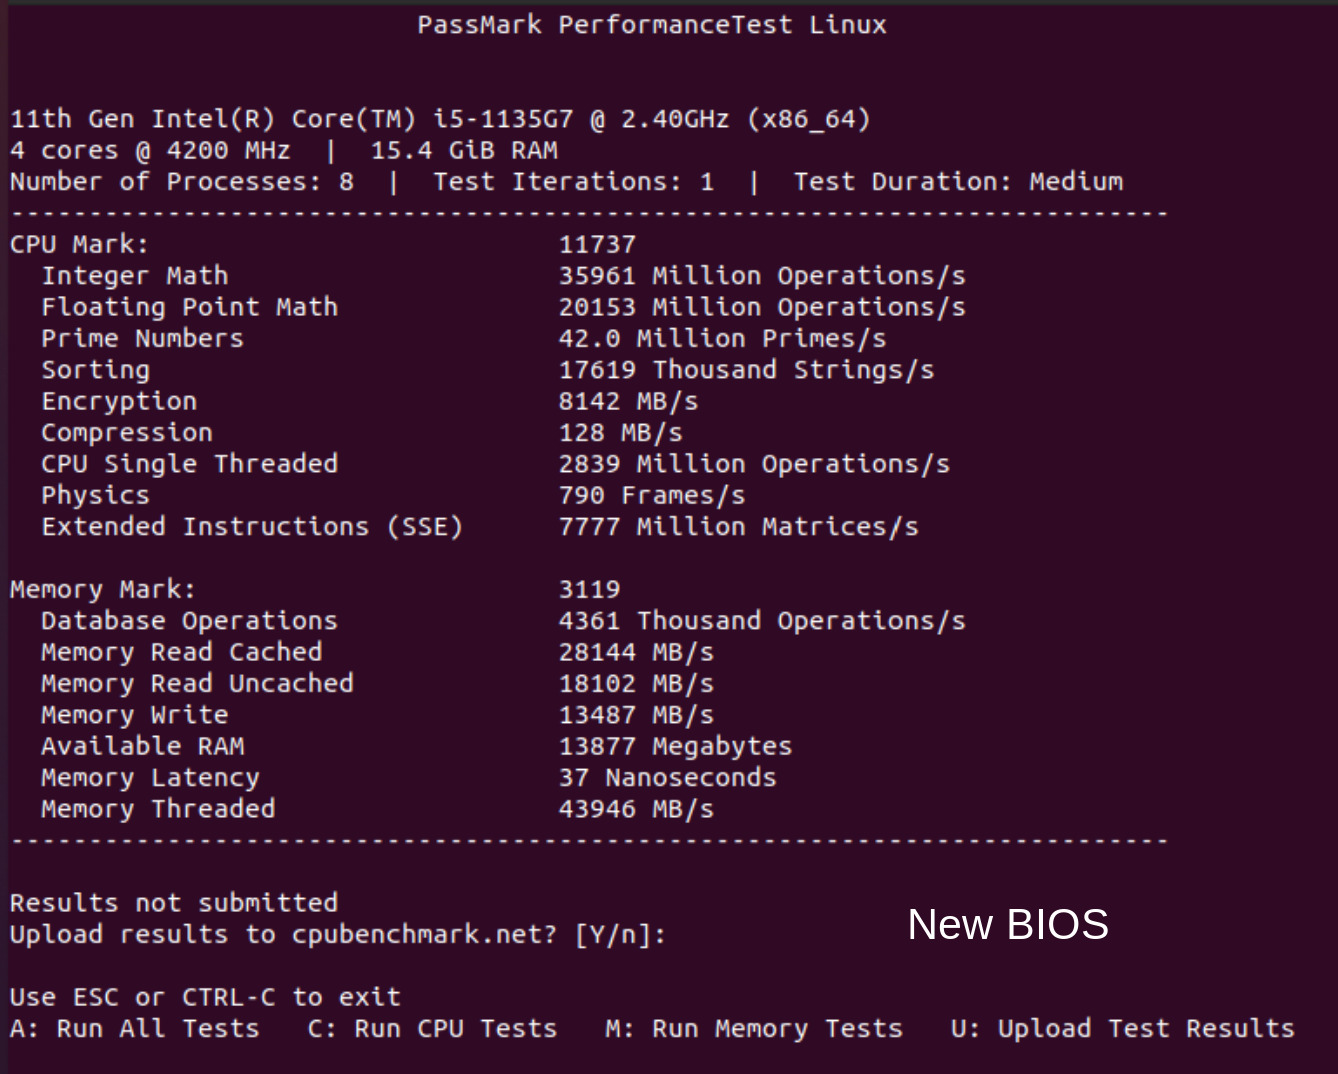Click the 'CPU Mark:' label

click(79, 245)
